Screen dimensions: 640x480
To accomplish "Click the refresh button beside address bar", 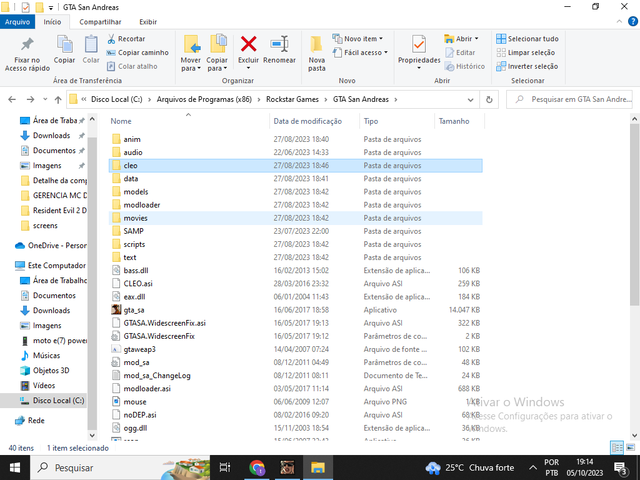I will [x=489, y=100].
